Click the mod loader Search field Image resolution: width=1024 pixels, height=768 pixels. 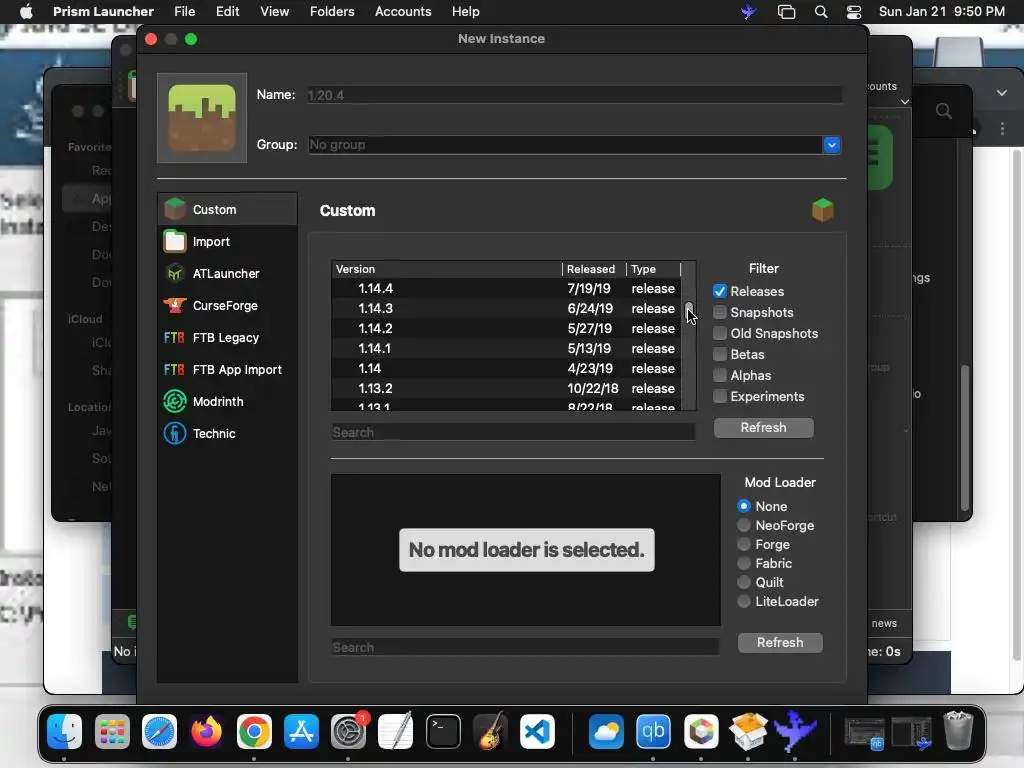pos(525,647)
